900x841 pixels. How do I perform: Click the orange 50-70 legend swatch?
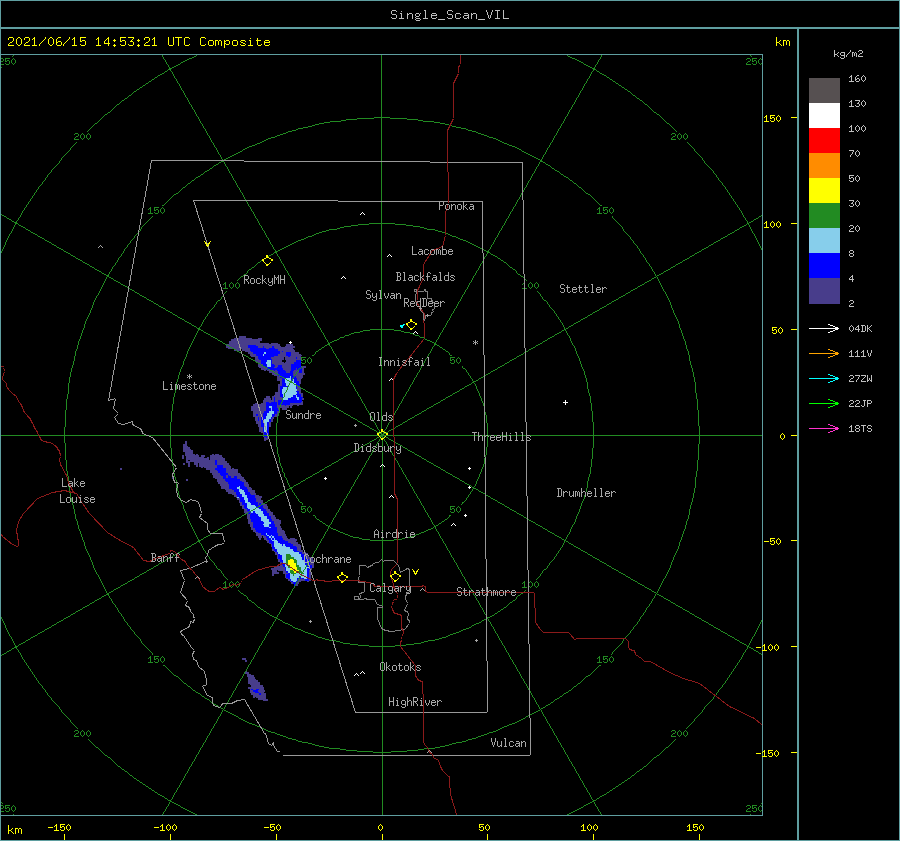(824, 165)
